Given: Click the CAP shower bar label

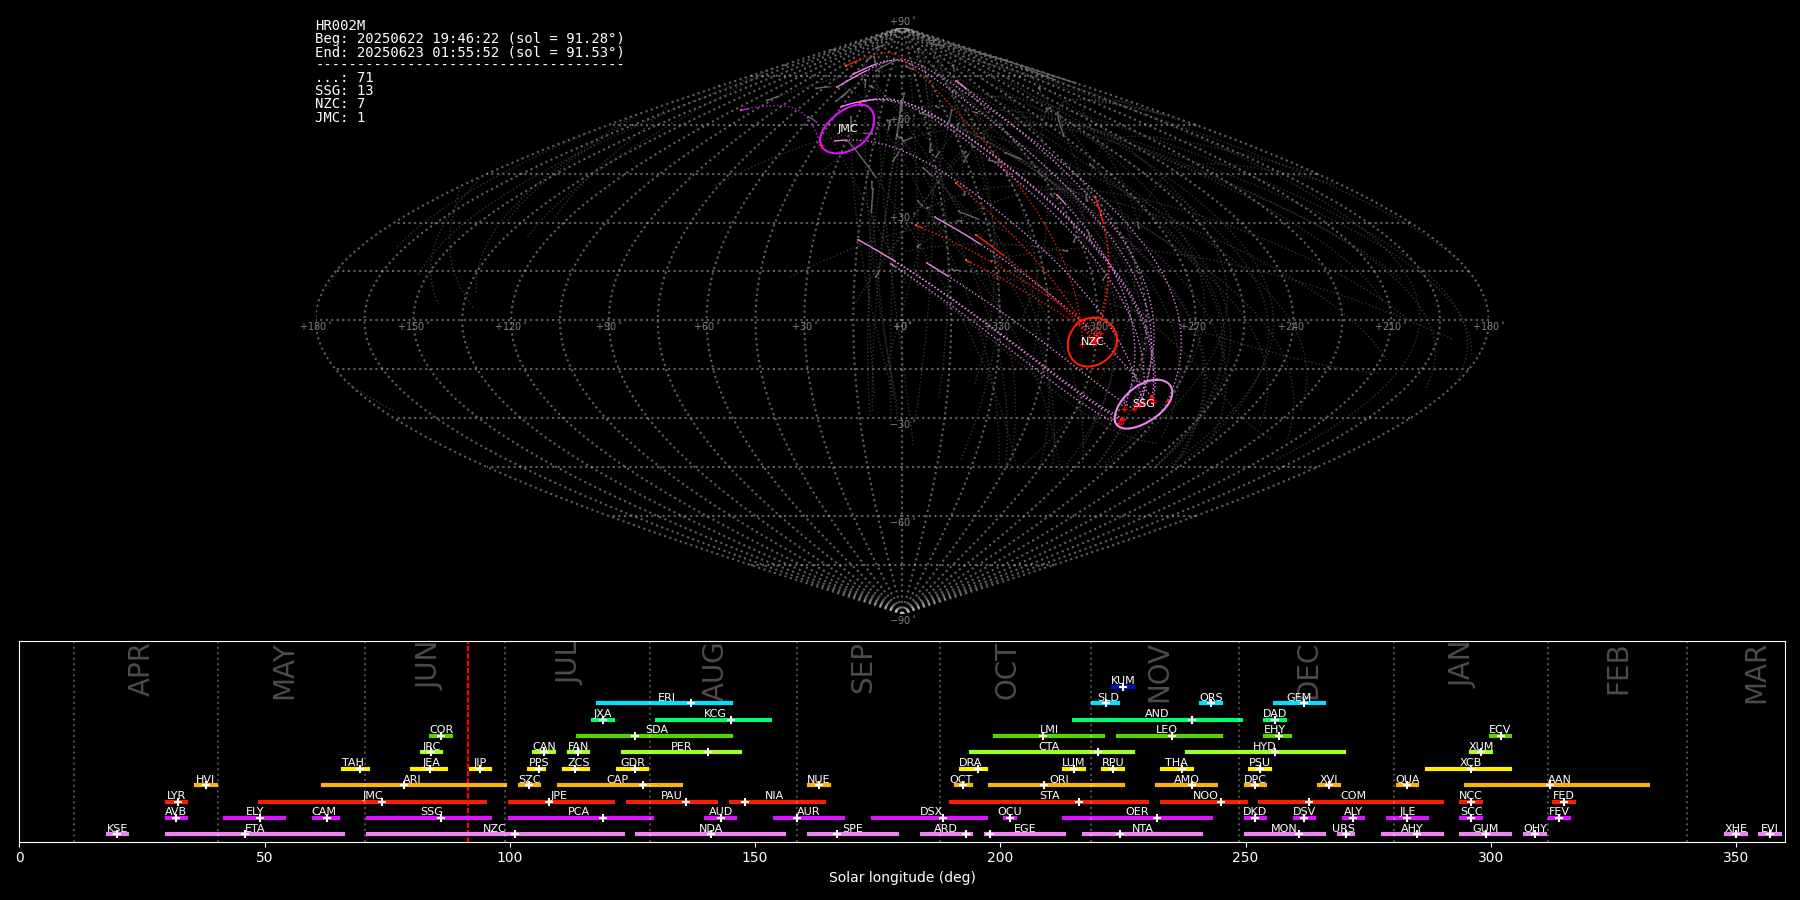Looking at the screenshot, I should 618,780.
